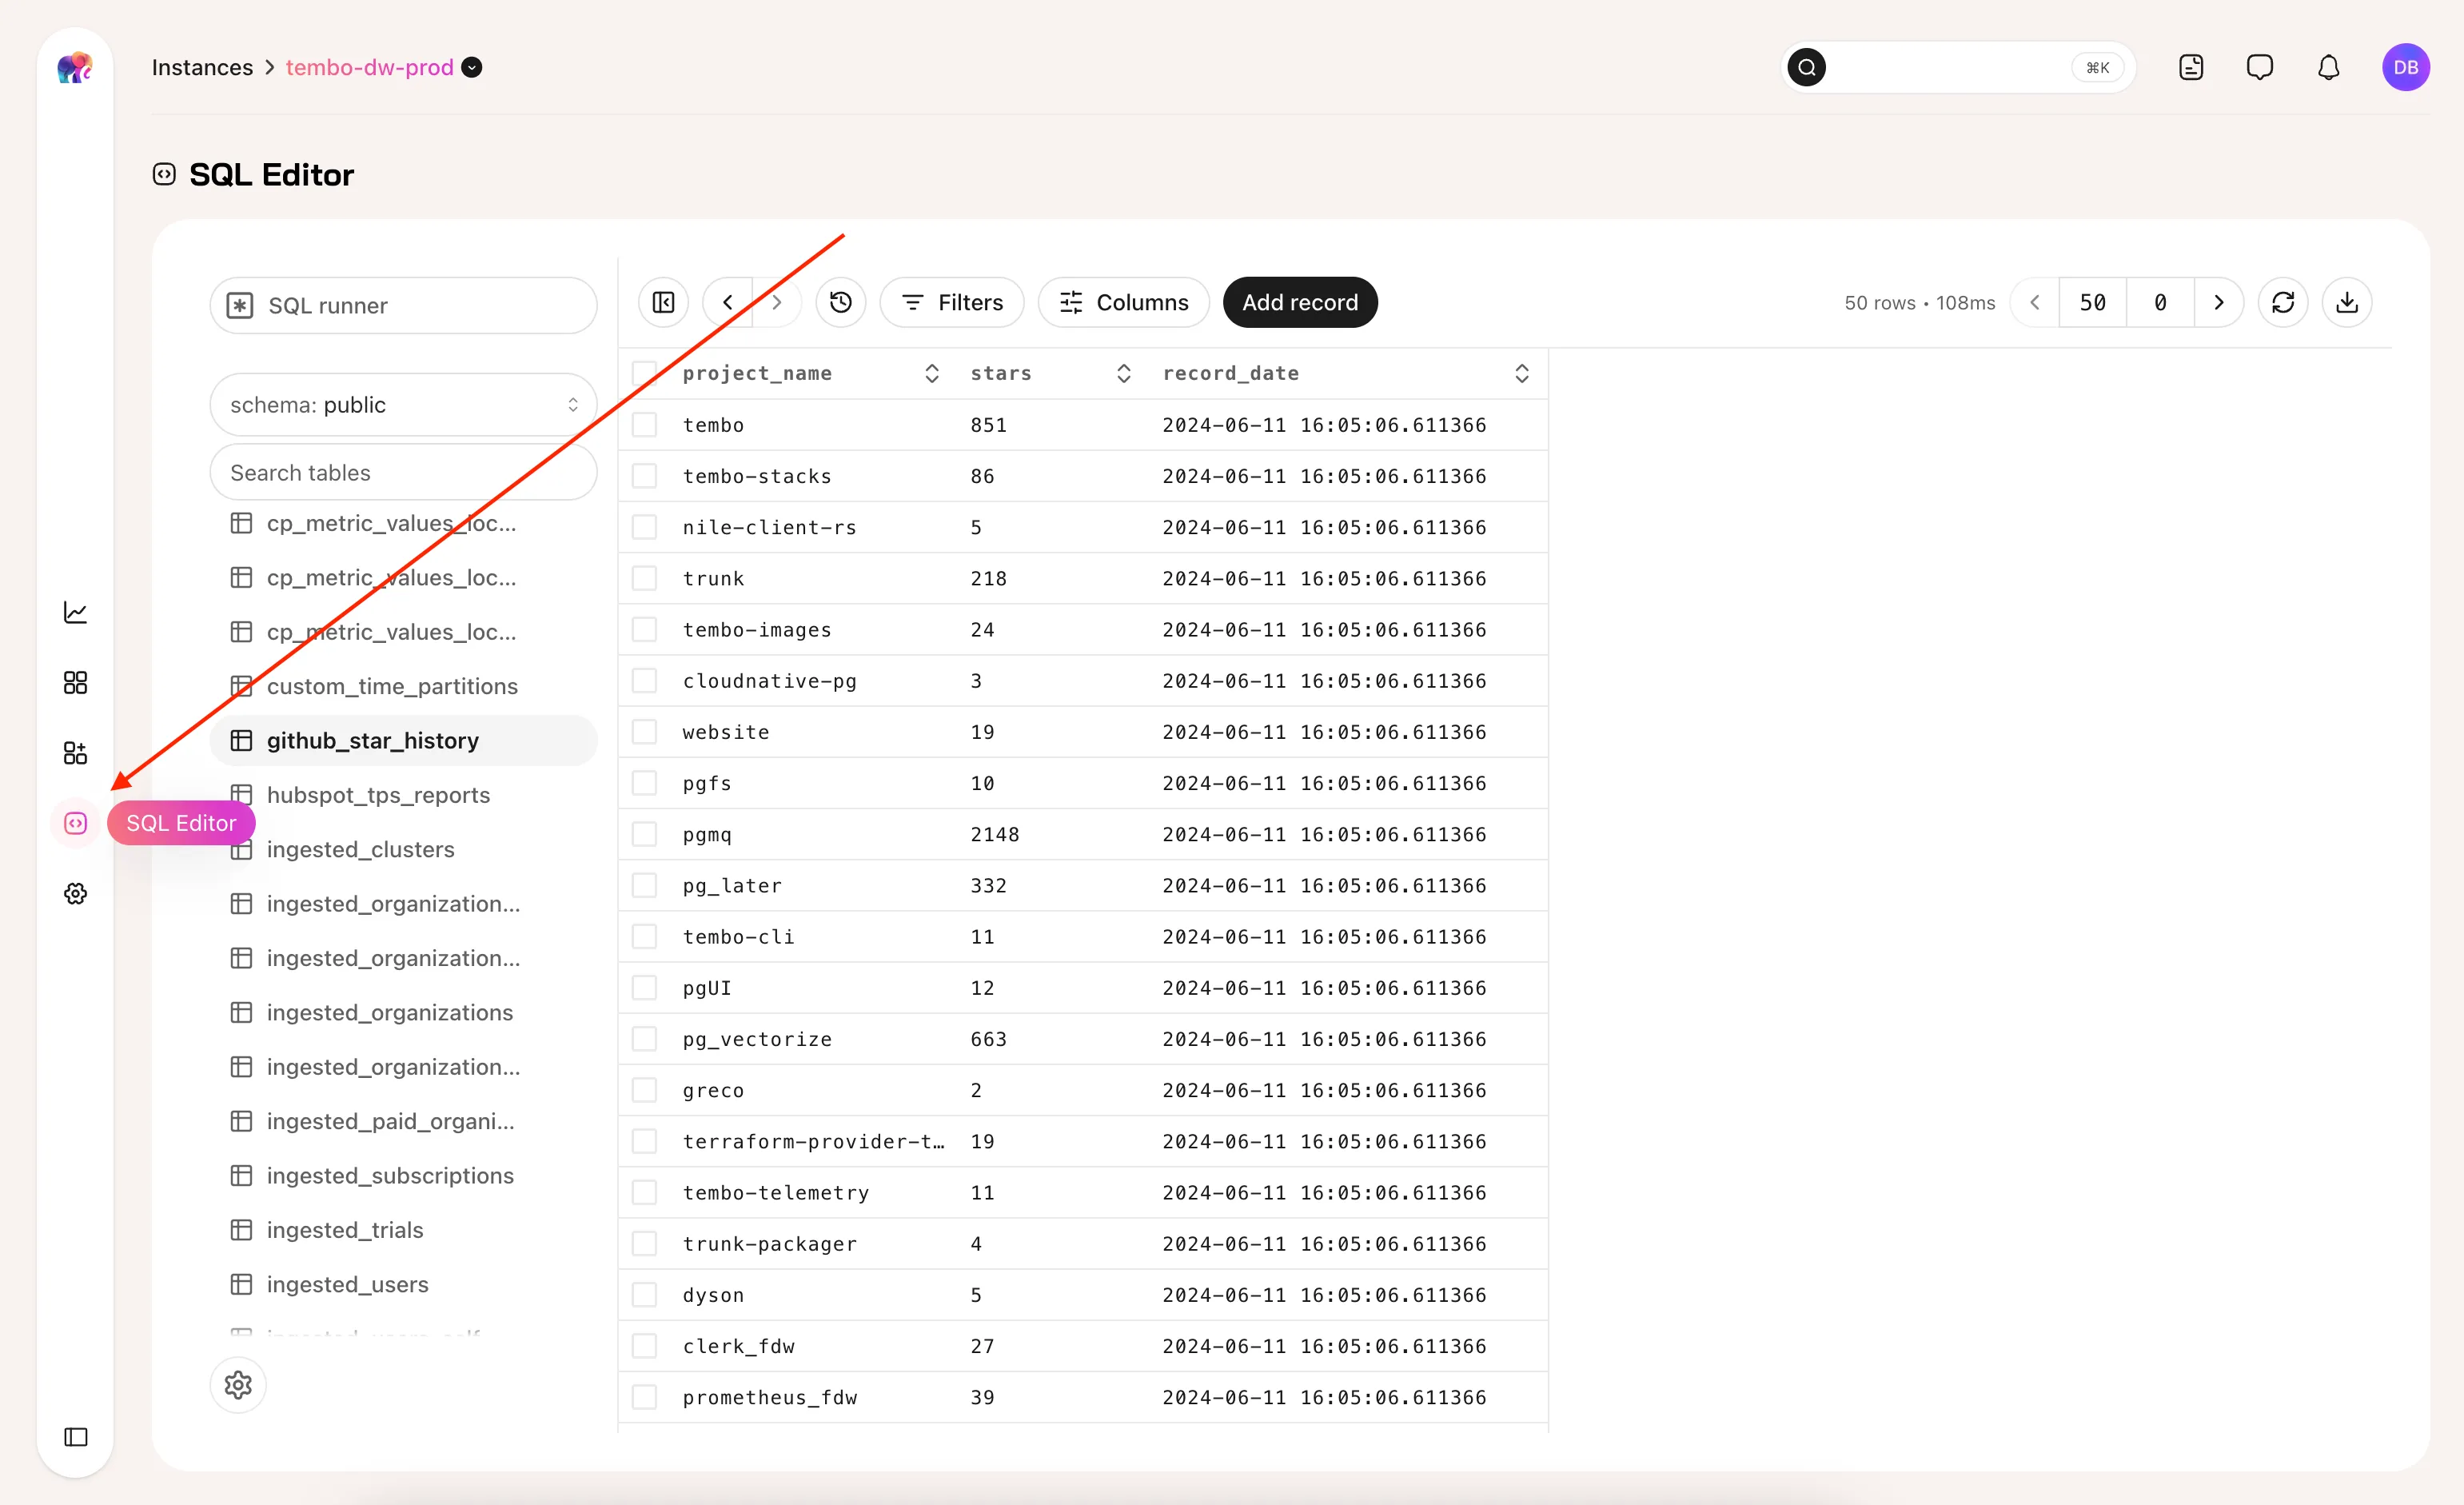Image resolution: width=2464 pixels, height=1505 pixels.
Task: Go to next page of rows
Action: tap(2219, 302)
